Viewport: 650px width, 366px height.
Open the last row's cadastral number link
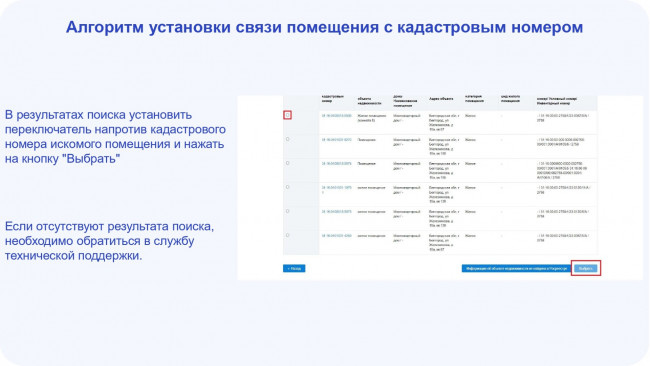click(x=337, y=236)
